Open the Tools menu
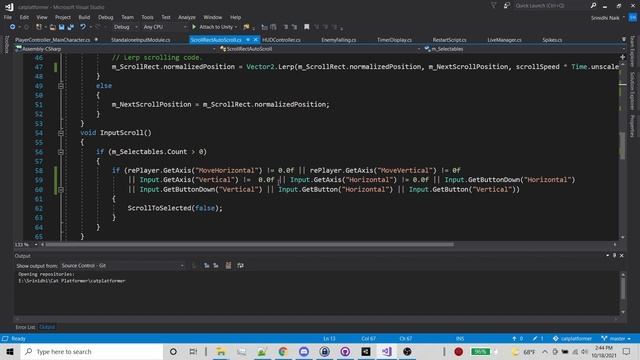The image size is (640, 360). [147, 17]
